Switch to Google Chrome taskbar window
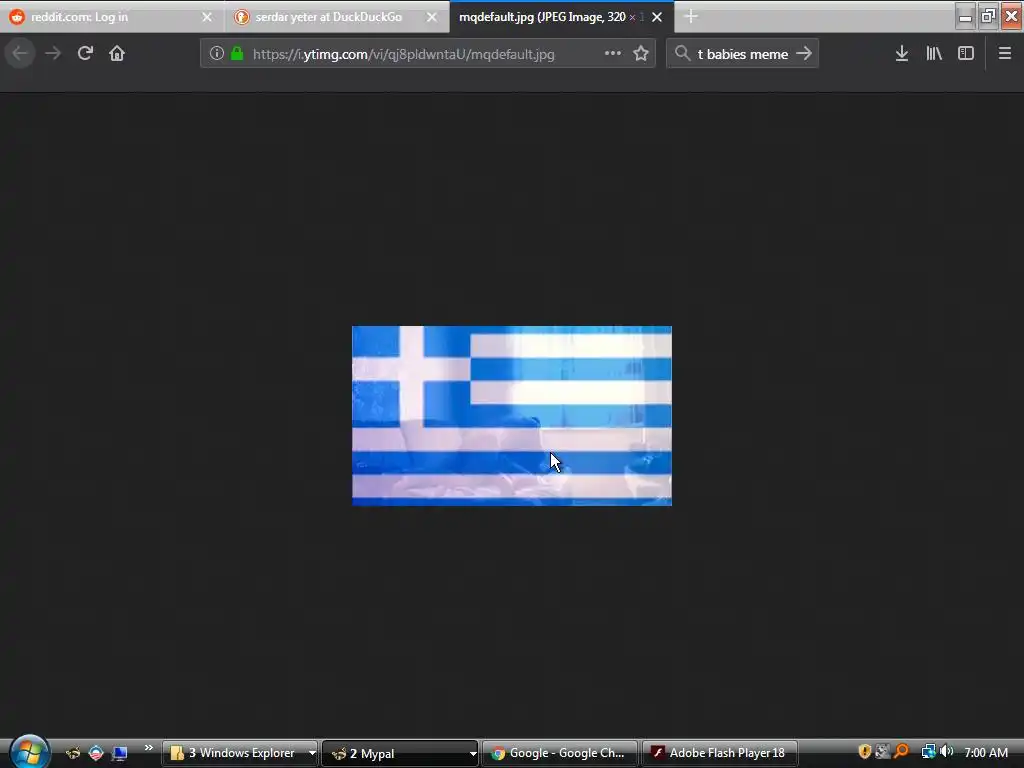The height and width of the screenshot is (768, 1024). [560, 753]
